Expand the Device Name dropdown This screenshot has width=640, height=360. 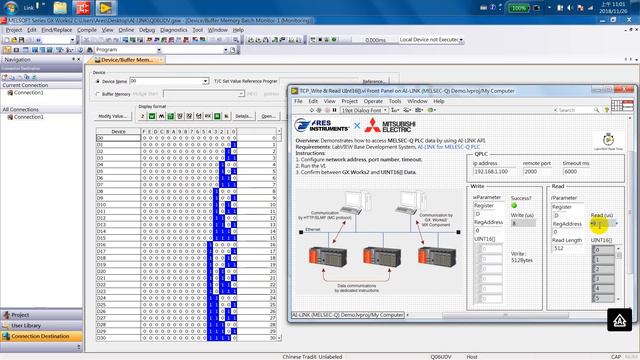tap(205, 81)
